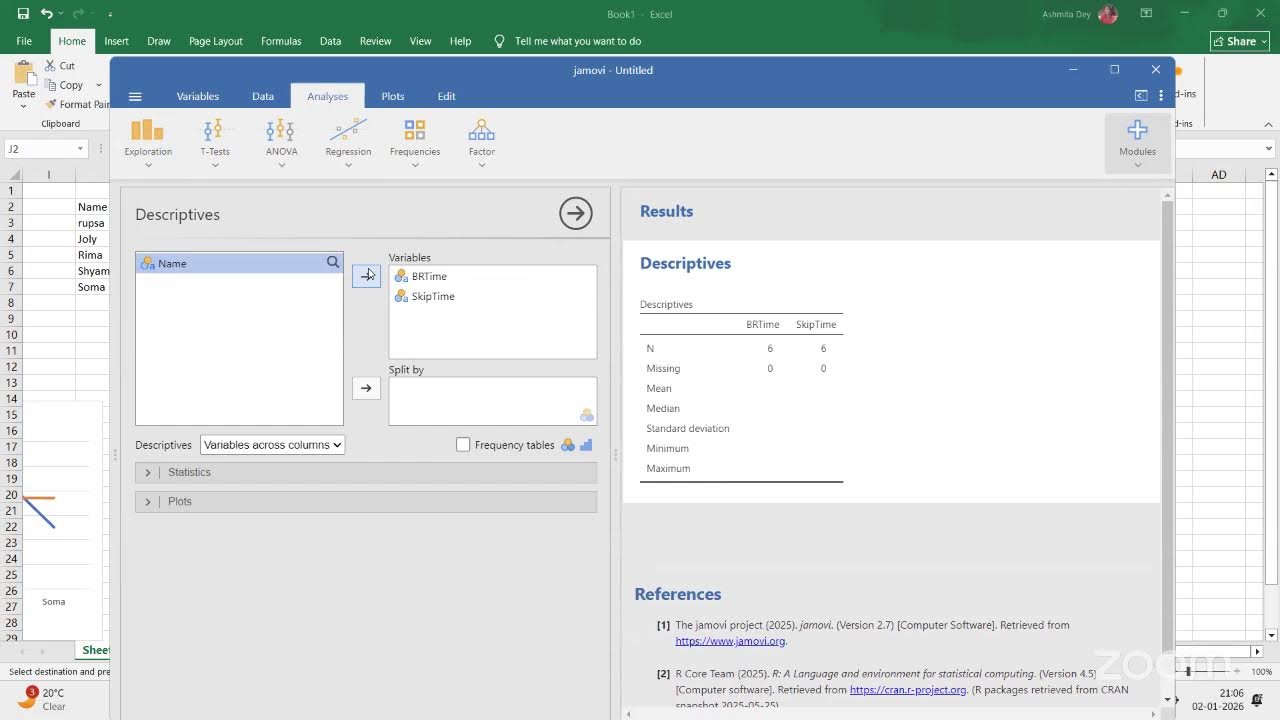Toggle the jamovi results panel mode icon
The width and height of the screenshot is (1280, 720).
pyautogui.click(x=1141, y=96)
